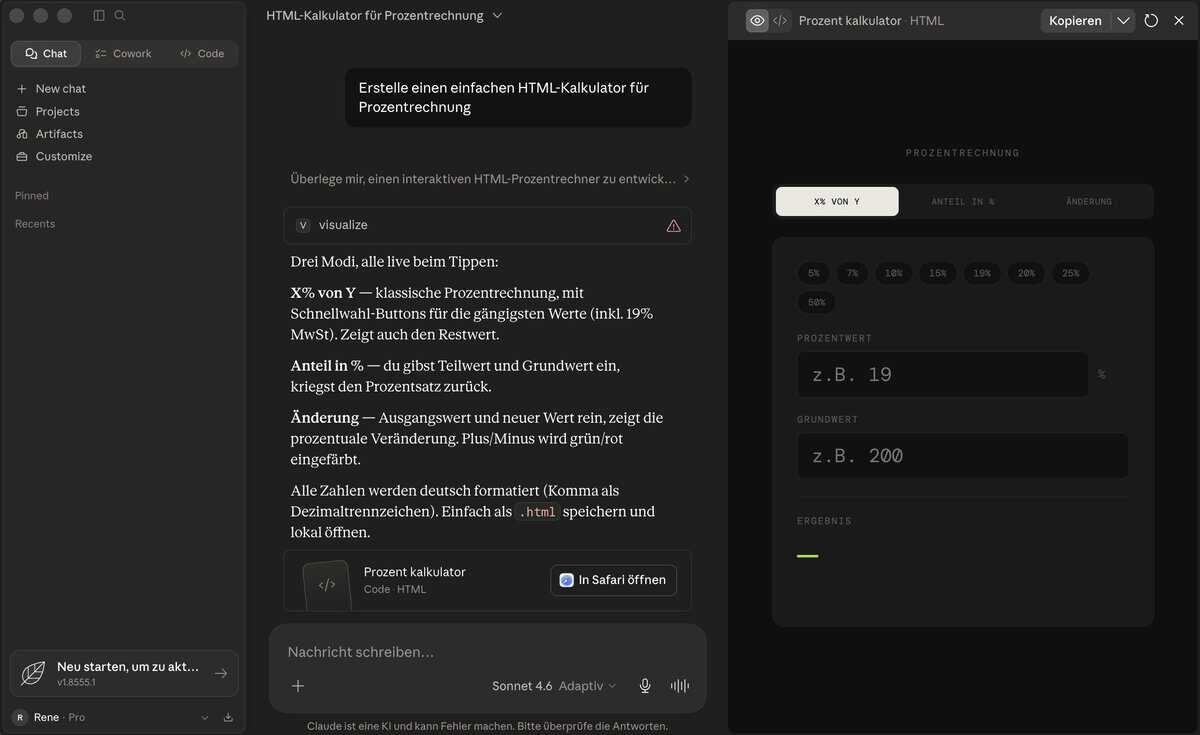Click the Grundwert input field

962,456
